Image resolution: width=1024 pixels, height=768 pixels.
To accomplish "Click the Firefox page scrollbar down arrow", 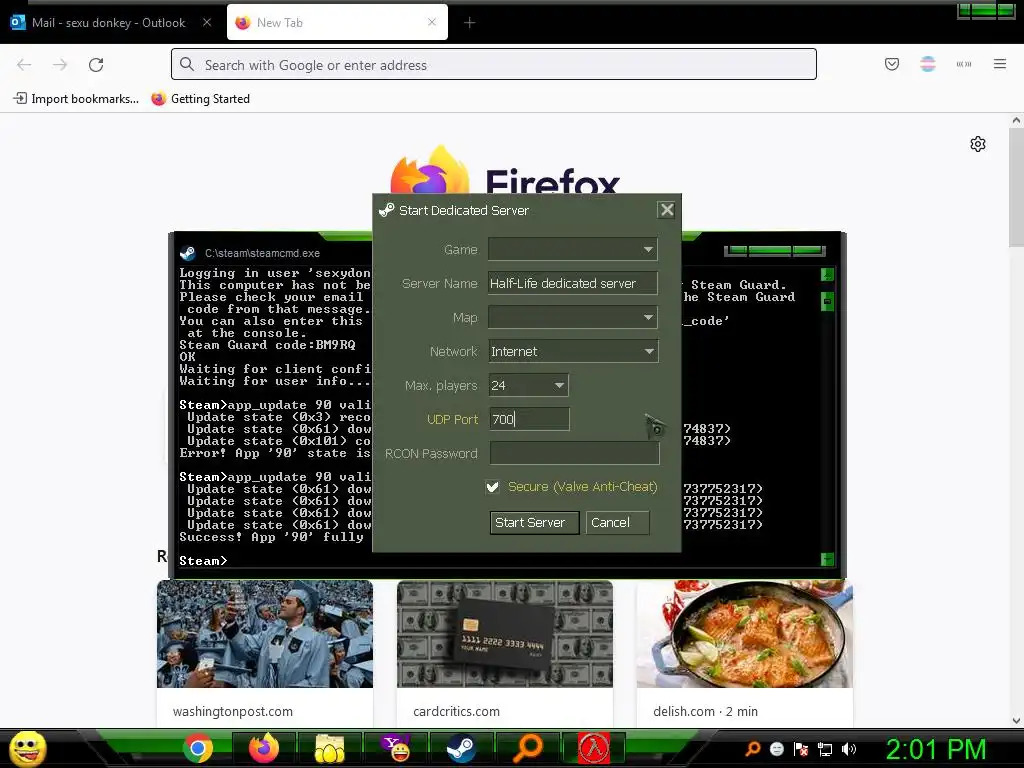I will [x=1016, y=721].
